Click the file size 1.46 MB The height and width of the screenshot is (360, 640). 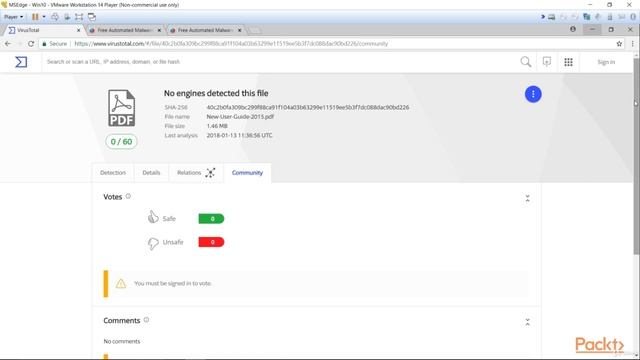point(217,126)
